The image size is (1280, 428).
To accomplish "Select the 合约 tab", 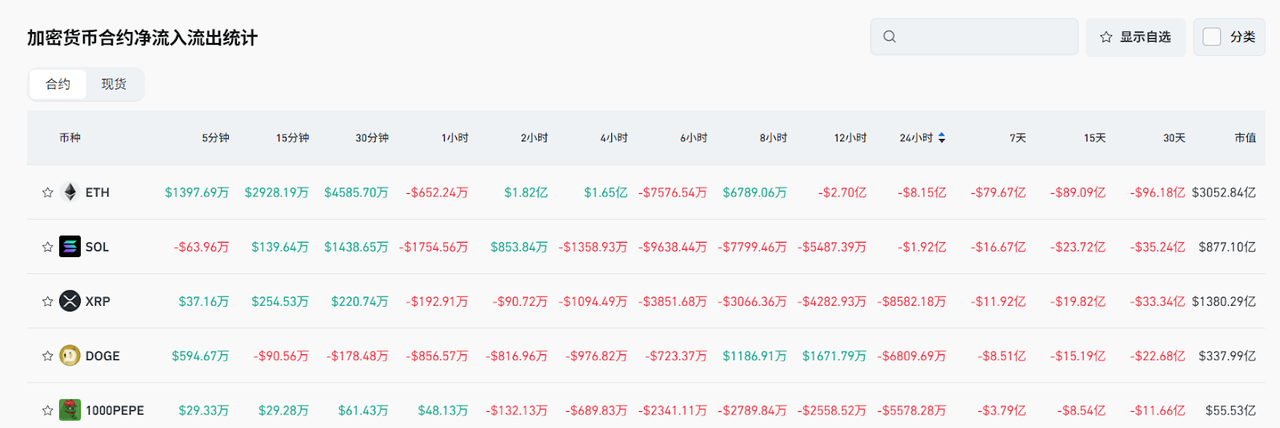I will 58,84.
